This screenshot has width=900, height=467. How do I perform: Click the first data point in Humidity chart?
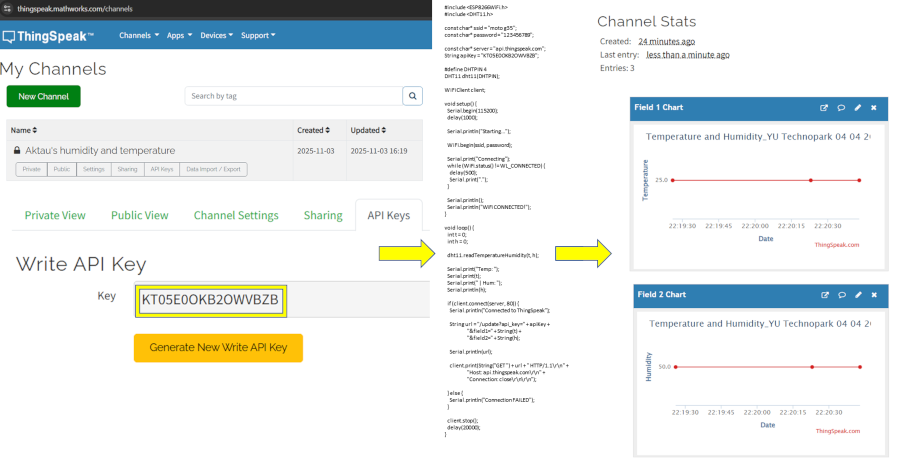(x=676, y=367)
